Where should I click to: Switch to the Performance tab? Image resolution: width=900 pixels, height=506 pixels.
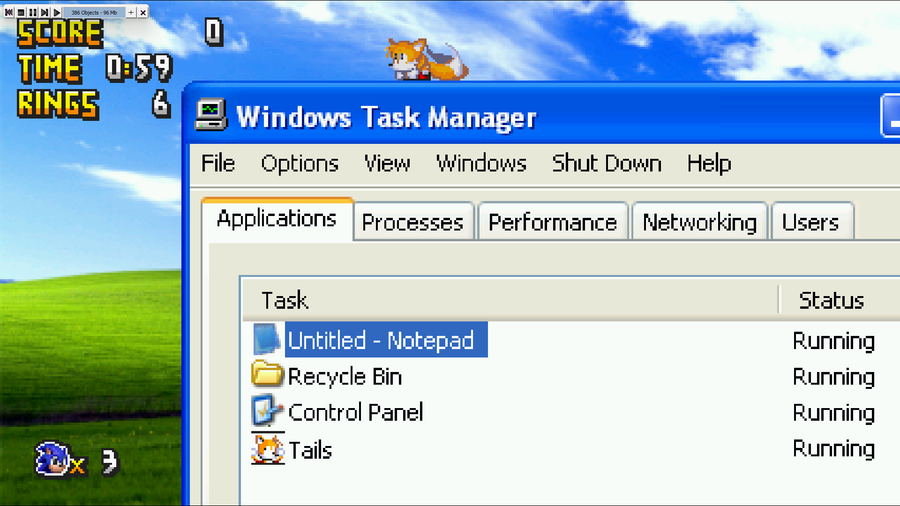pos(552,221)
